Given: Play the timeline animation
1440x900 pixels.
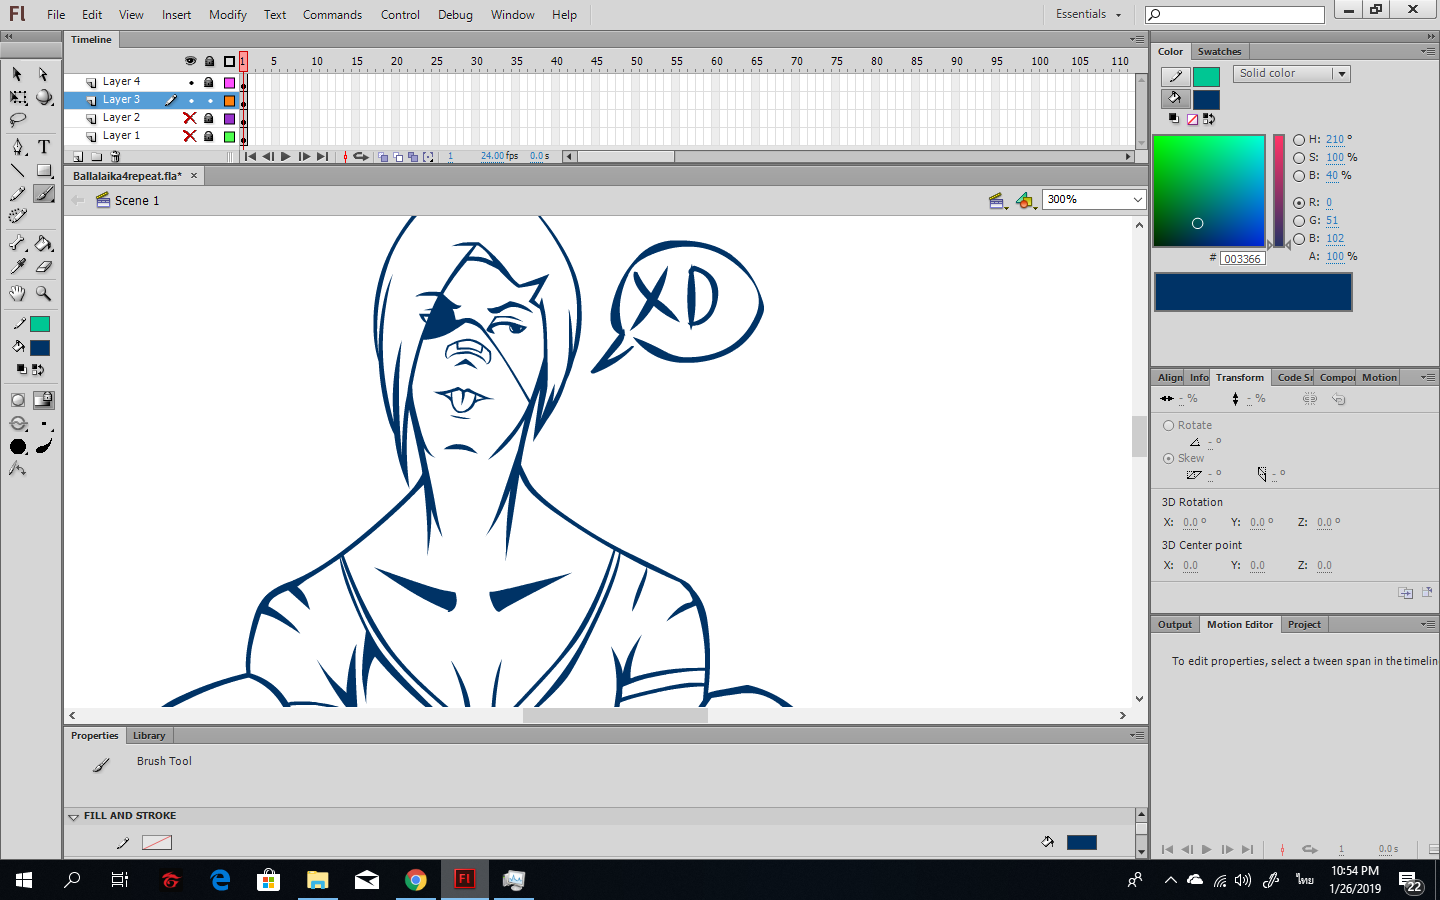Looking at the screenshot, I should 286,156.
